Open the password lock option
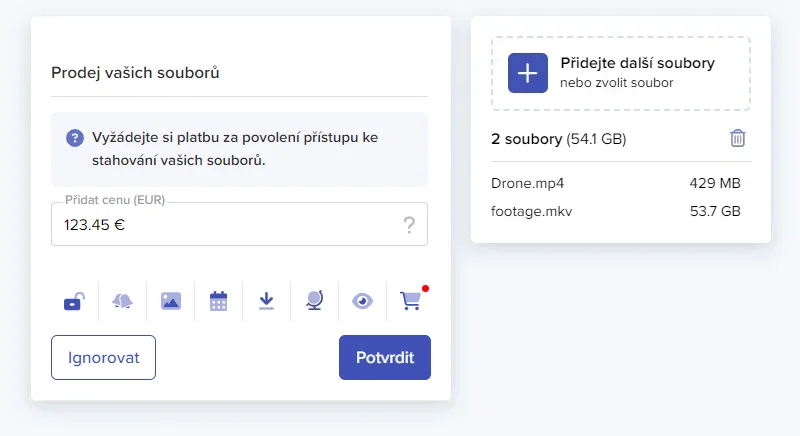This screenshot has height=436, width=800. click(x=74, y=300)
